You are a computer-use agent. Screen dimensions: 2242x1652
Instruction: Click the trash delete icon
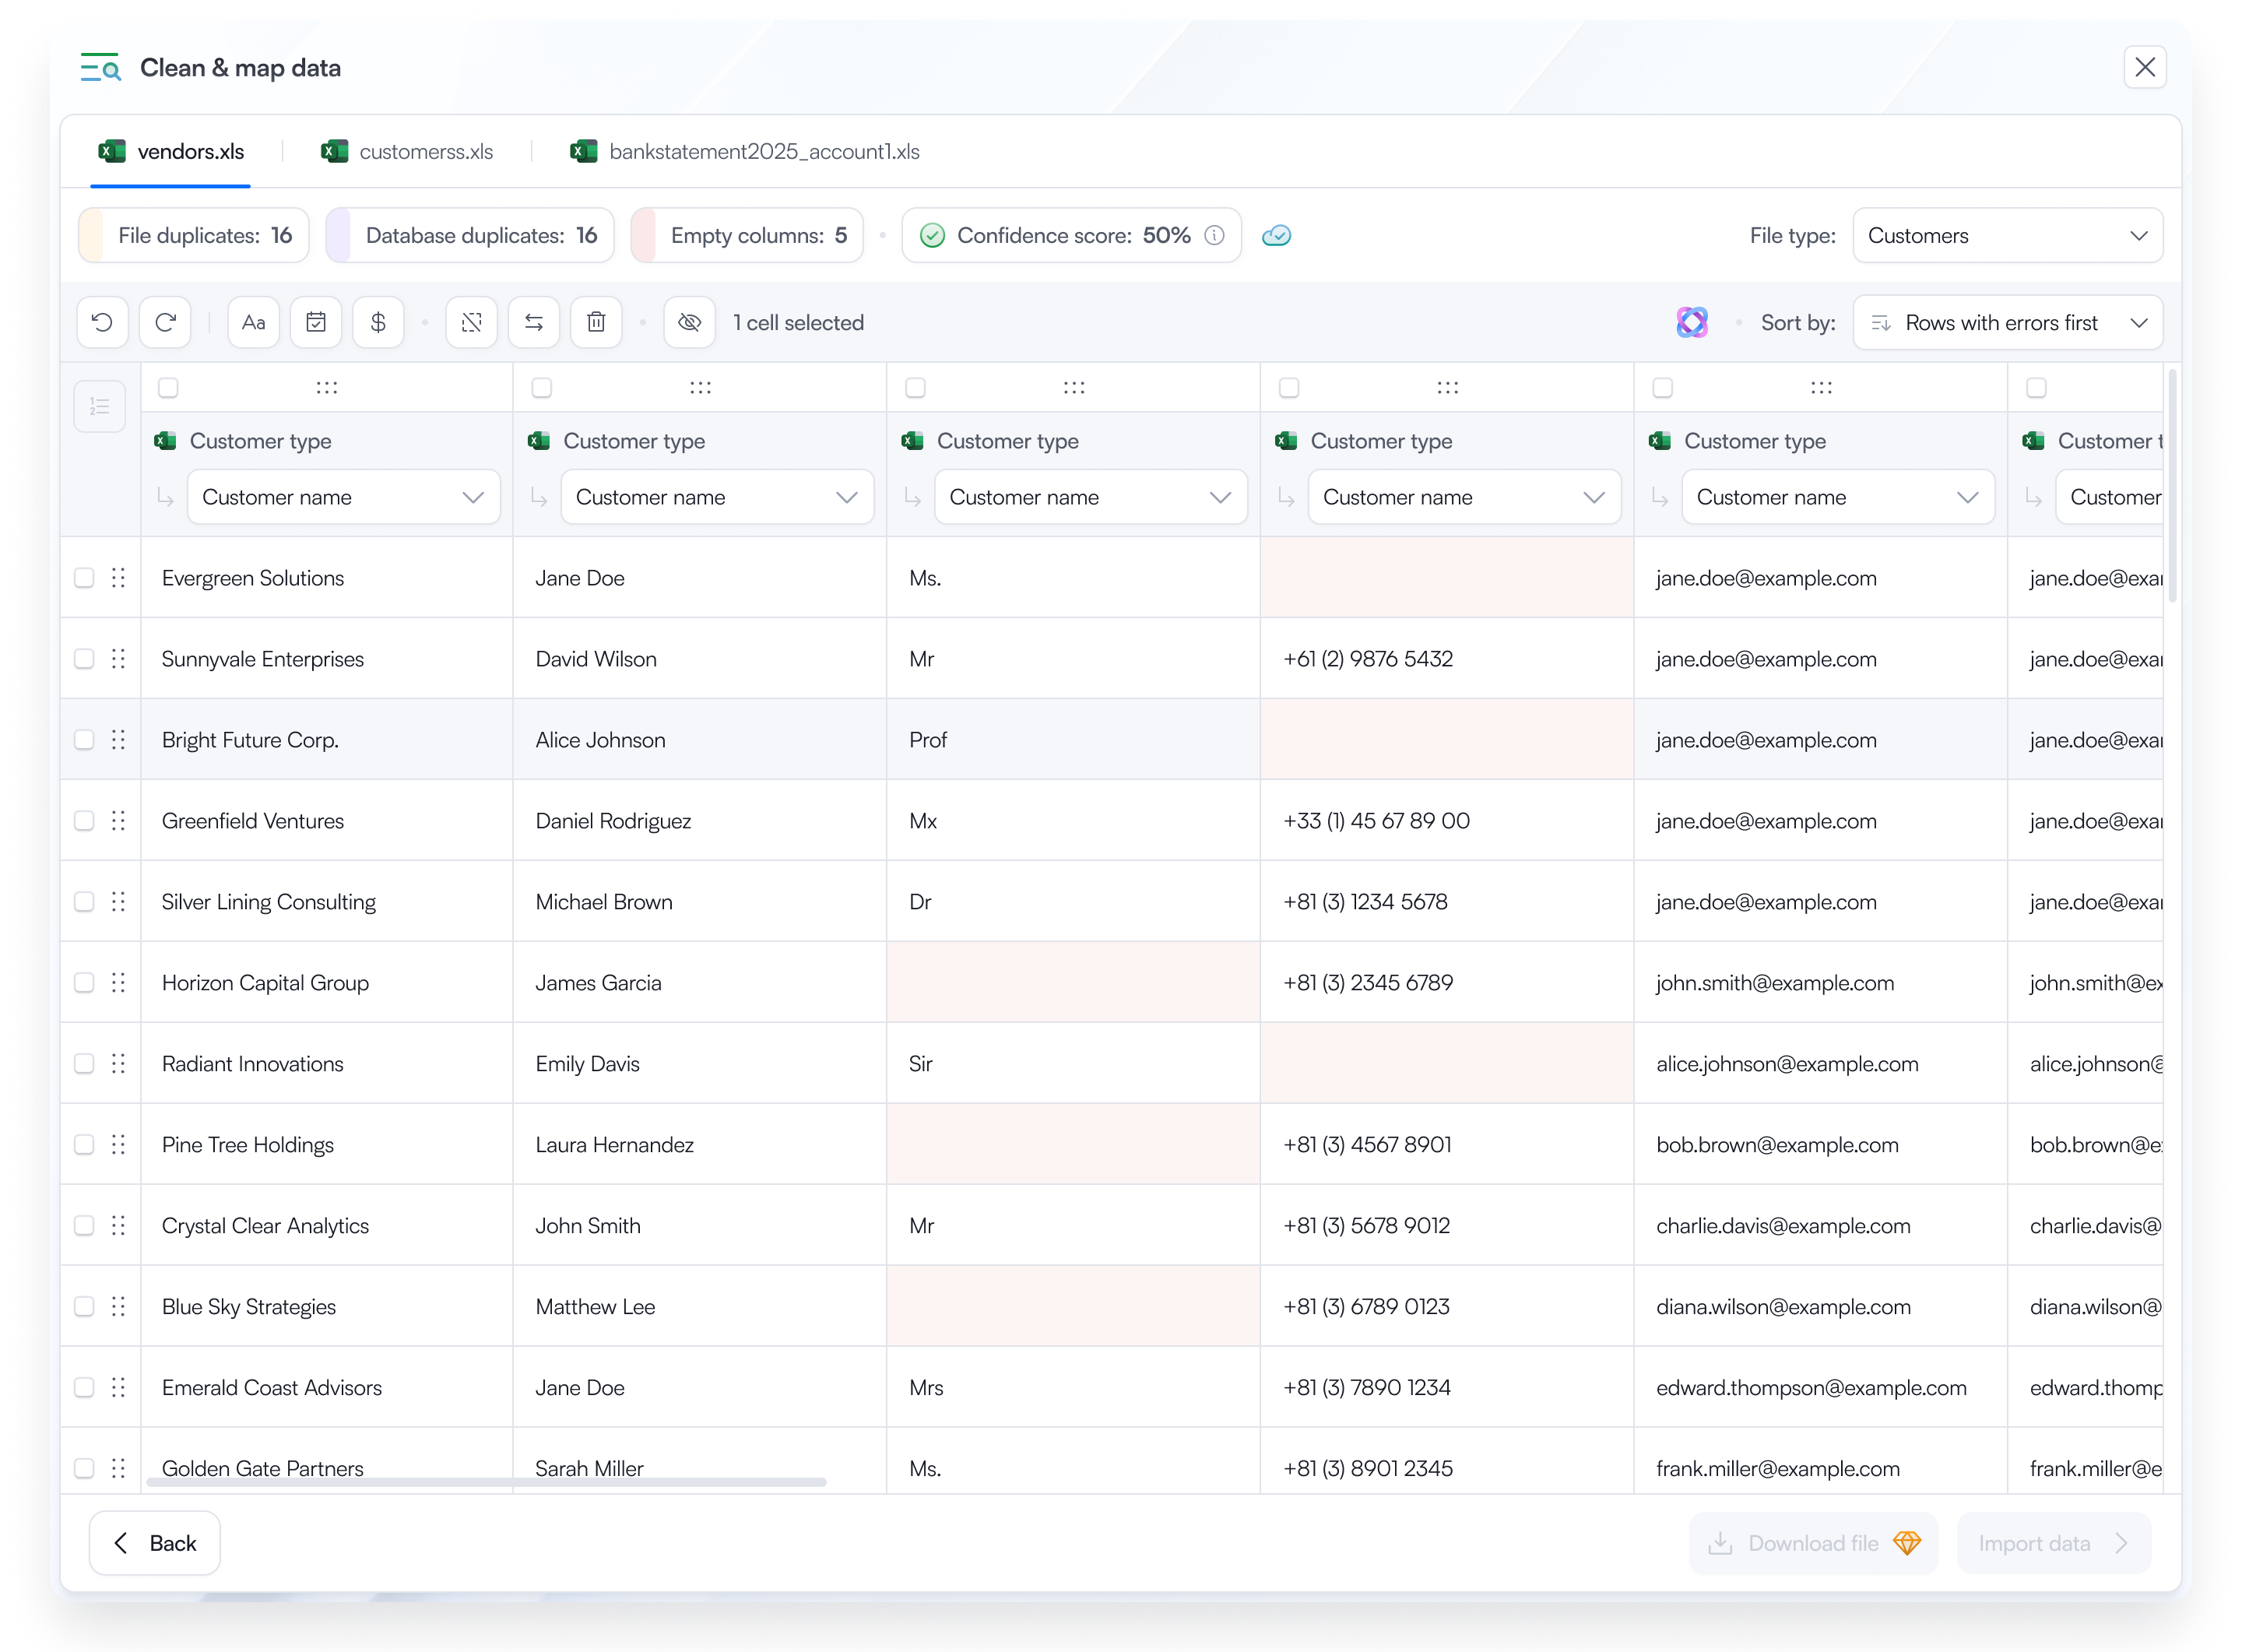click(596, 322)
